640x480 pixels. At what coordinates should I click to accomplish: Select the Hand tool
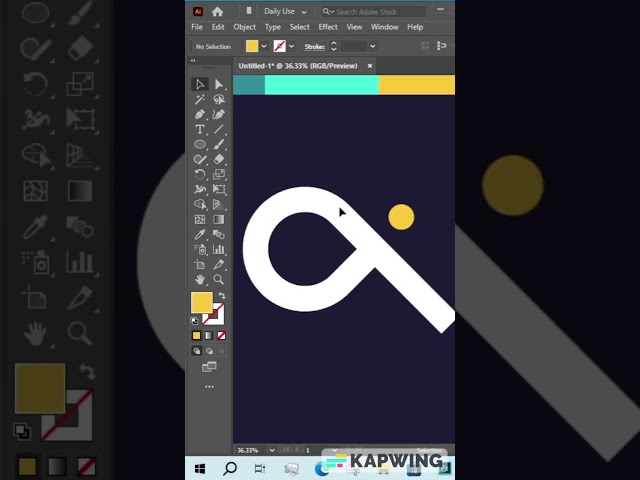point(200,280)
